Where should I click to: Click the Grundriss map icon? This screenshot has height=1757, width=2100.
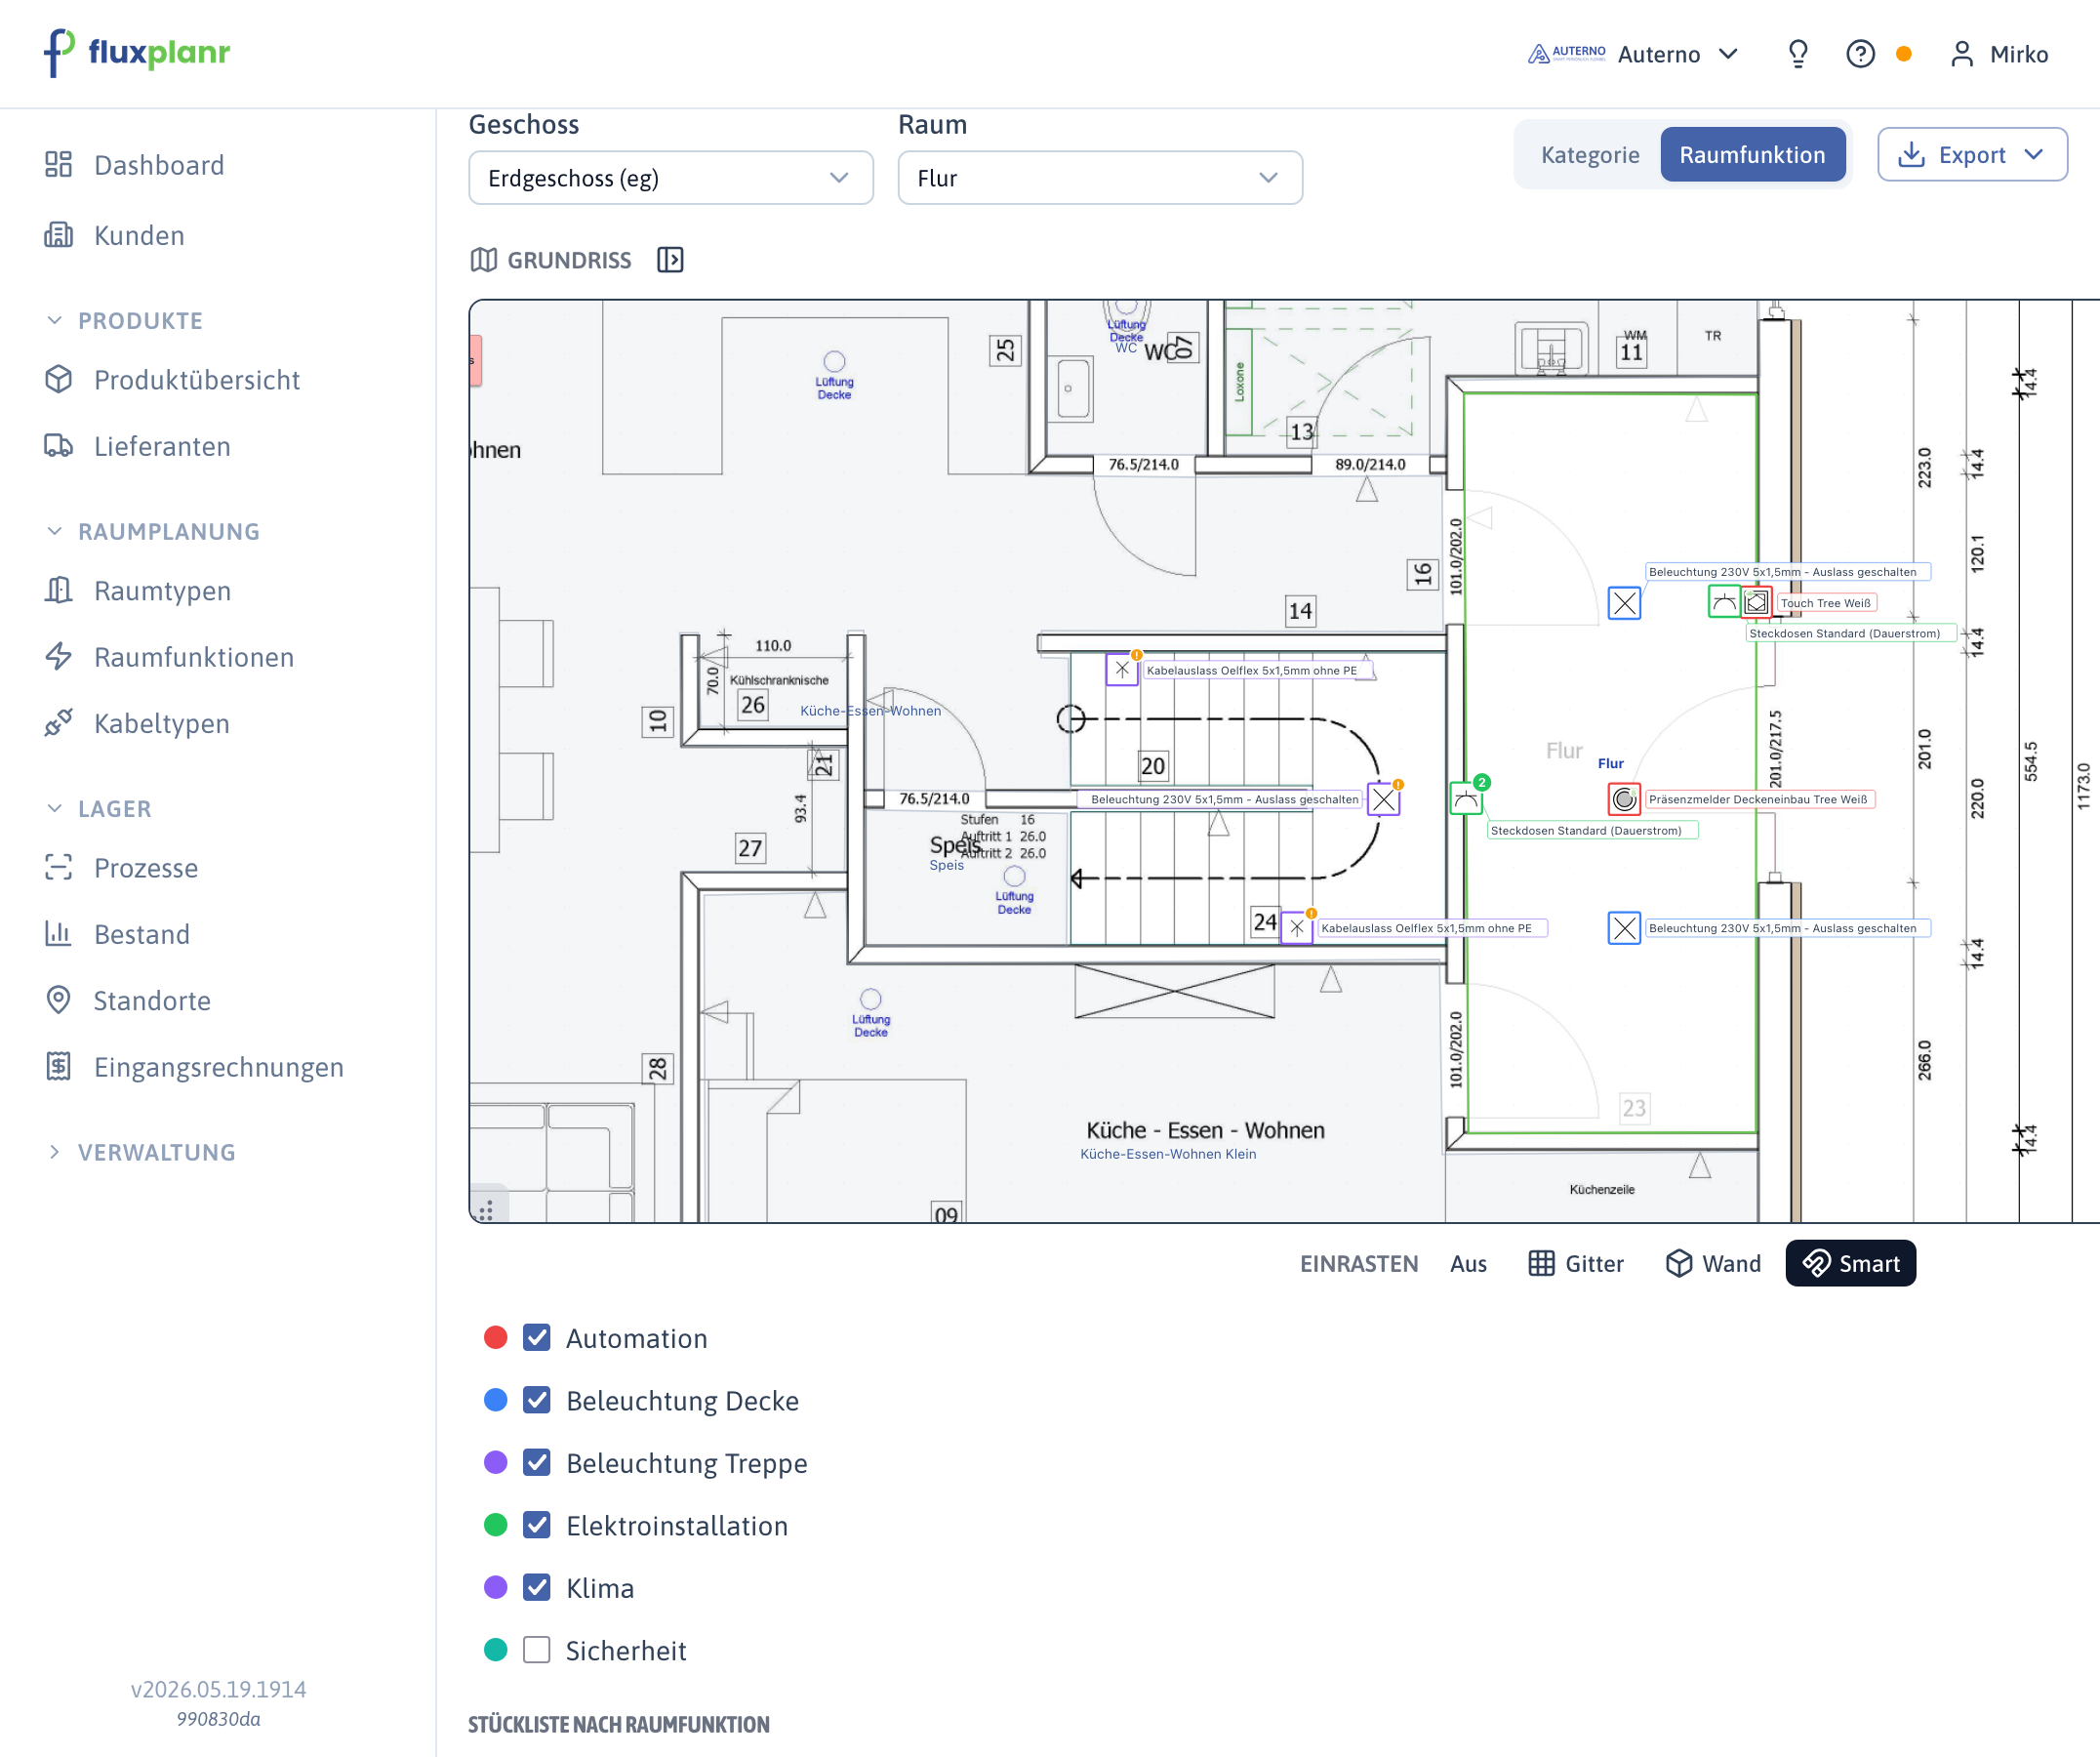(x=484, y=260)
